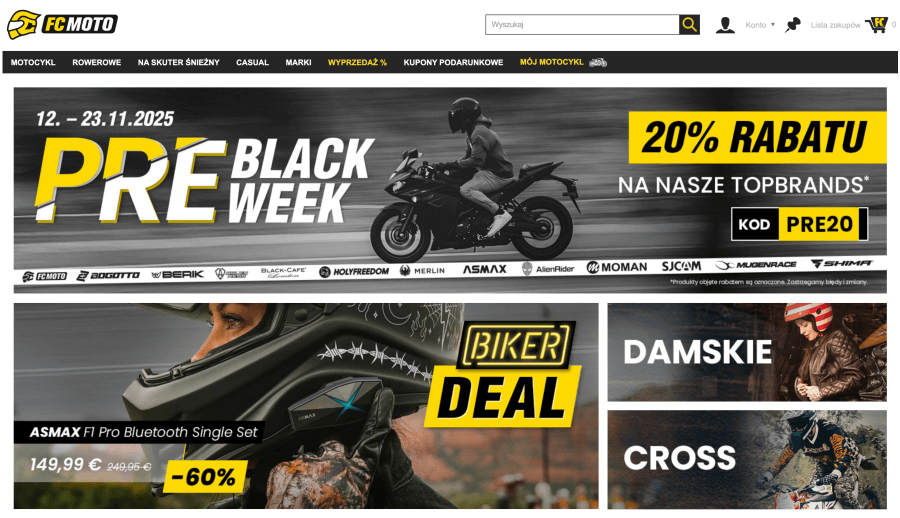This screenshot has width=900, height=518.
Task: Click the Lista zakupów link
Action: 835,25
